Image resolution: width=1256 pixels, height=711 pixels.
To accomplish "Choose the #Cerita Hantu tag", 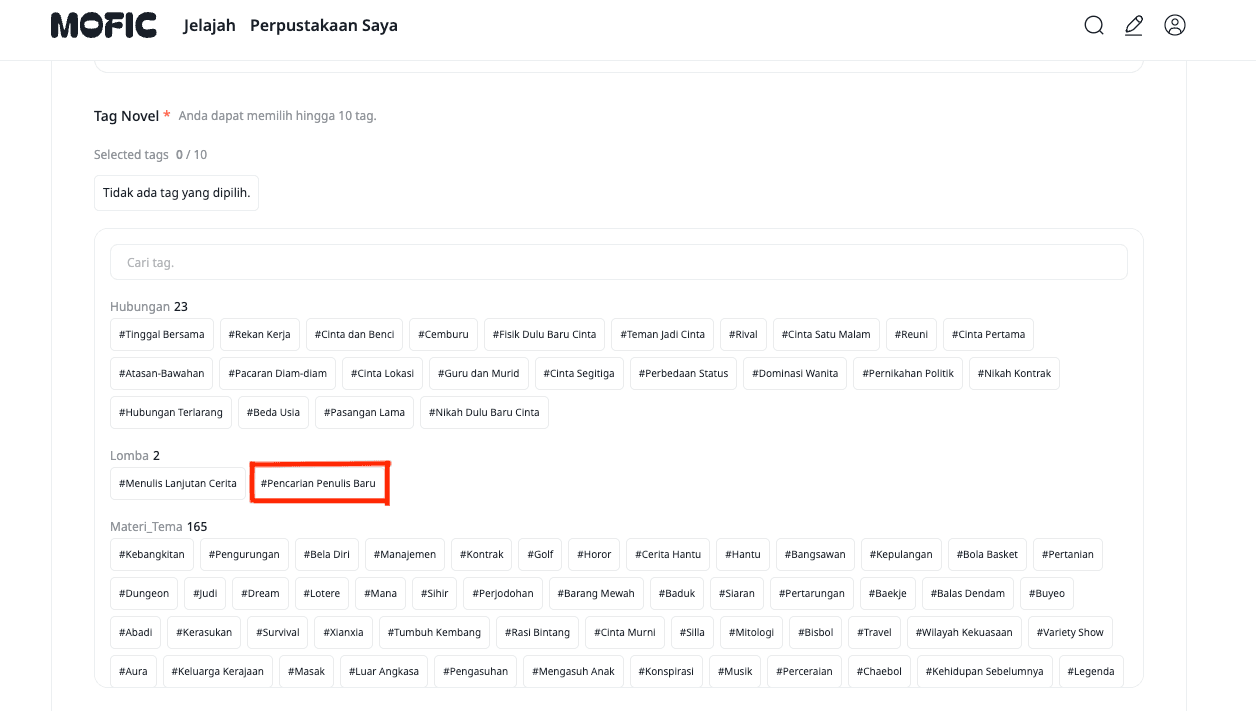I will pos(670,555).
